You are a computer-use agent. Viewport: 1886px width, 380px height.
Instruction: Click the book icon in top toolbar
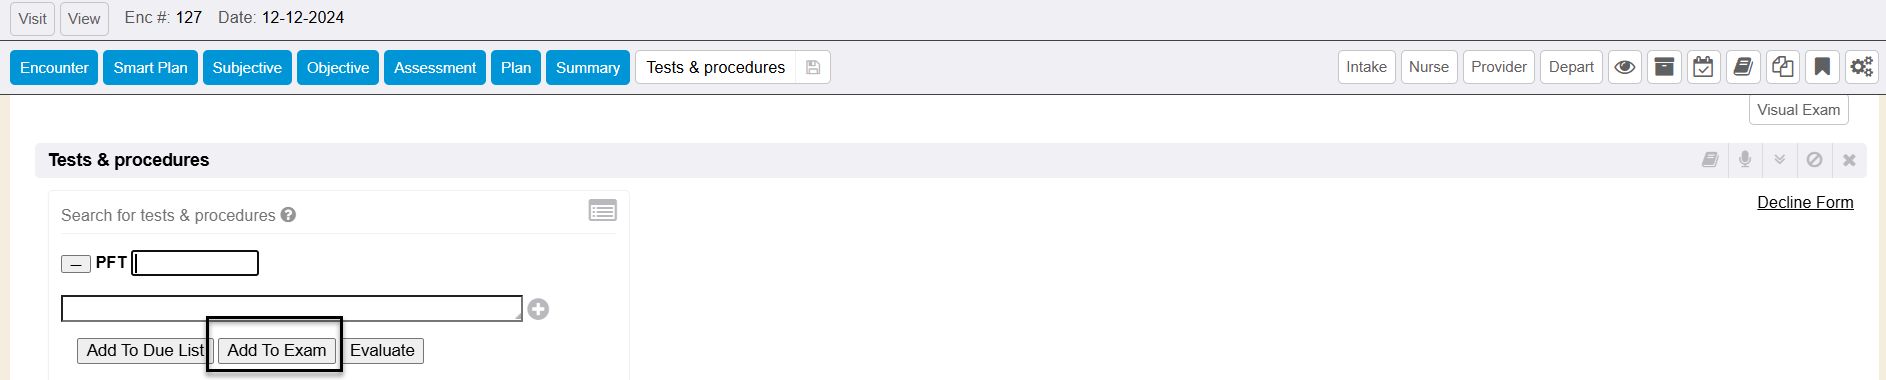pos(1743,67)
